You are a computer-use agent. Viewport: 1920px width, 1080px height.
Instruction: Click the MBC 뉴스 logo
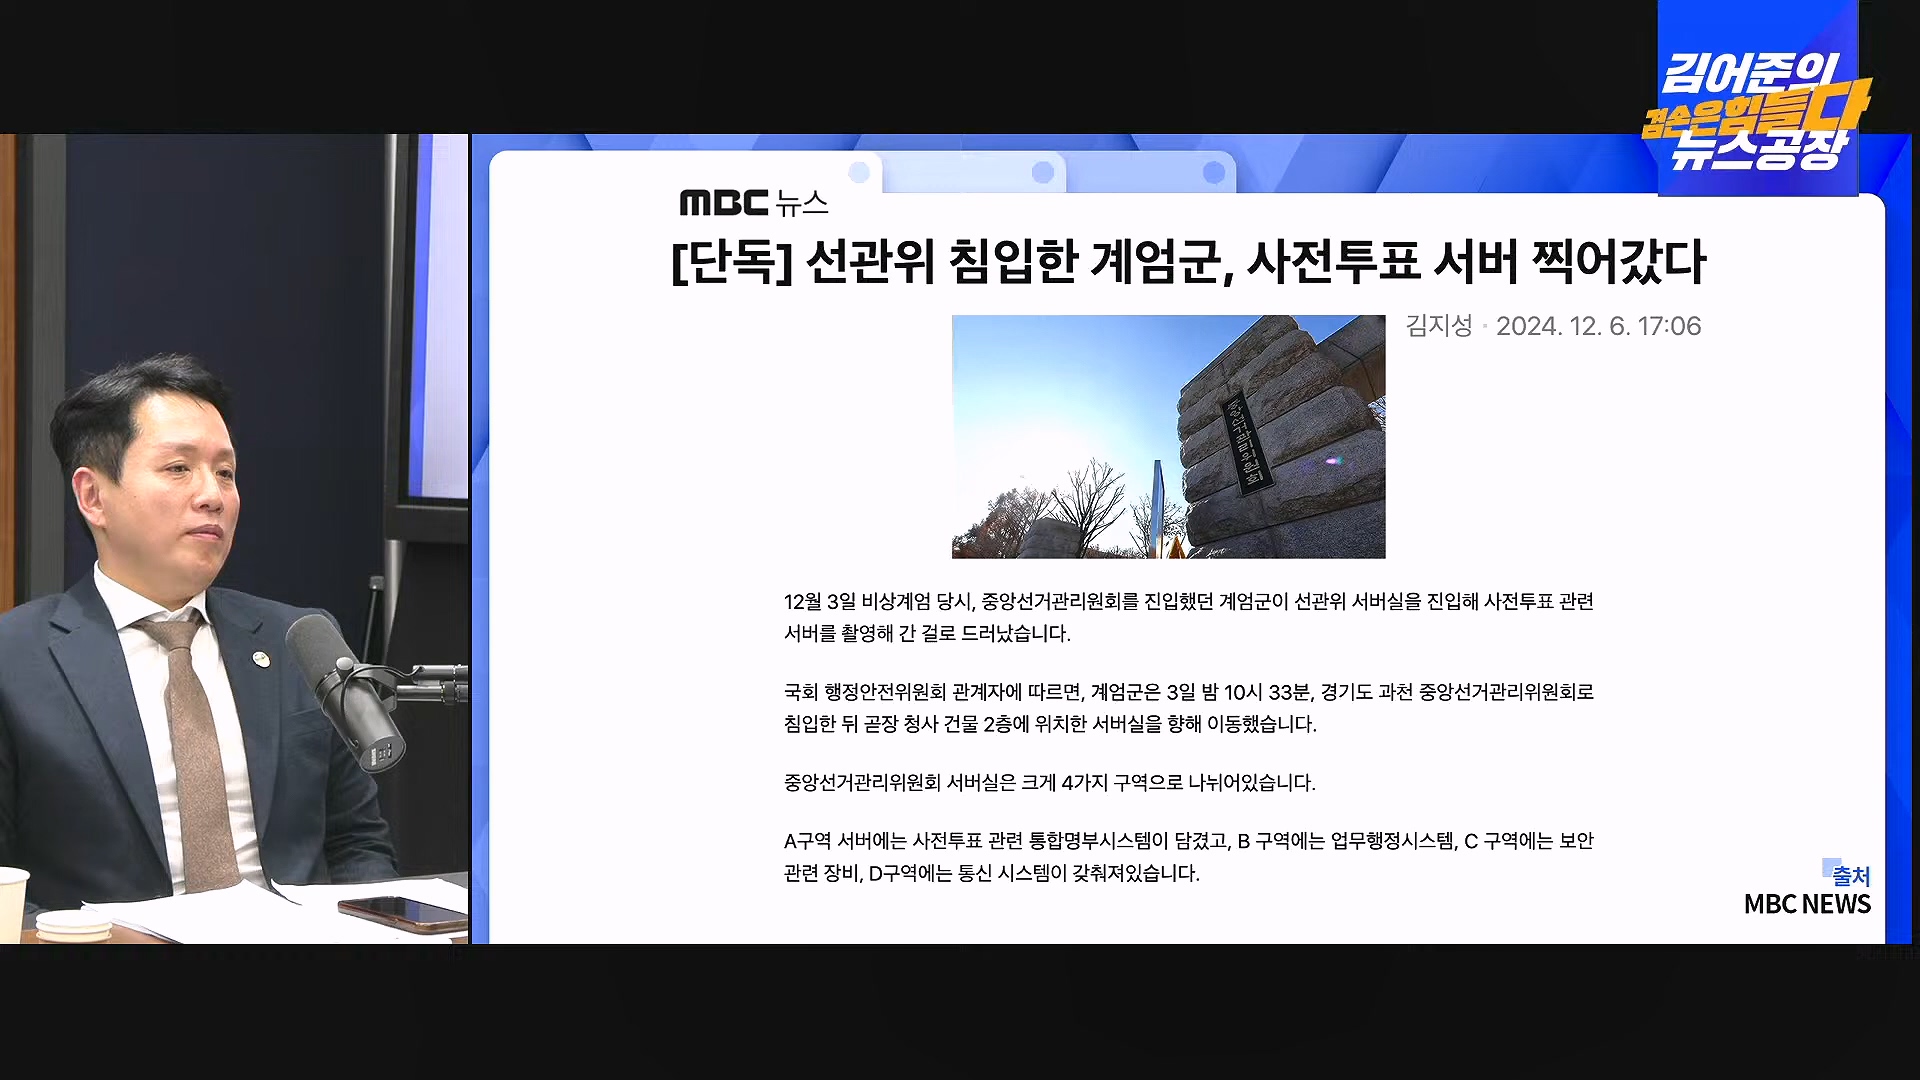[754, 203]
